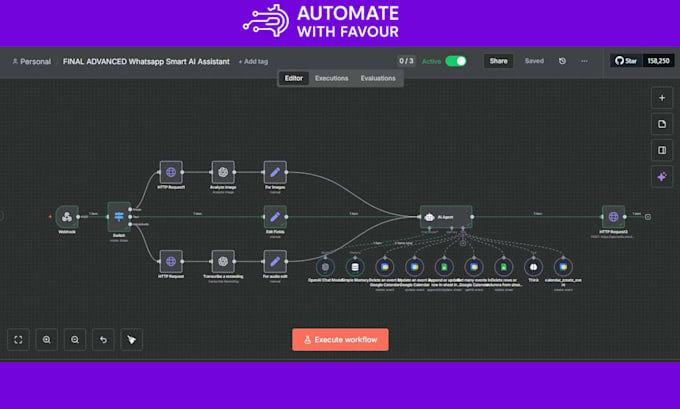Switch to the Executions tab

pyautogui.click(x=332, y=78)
